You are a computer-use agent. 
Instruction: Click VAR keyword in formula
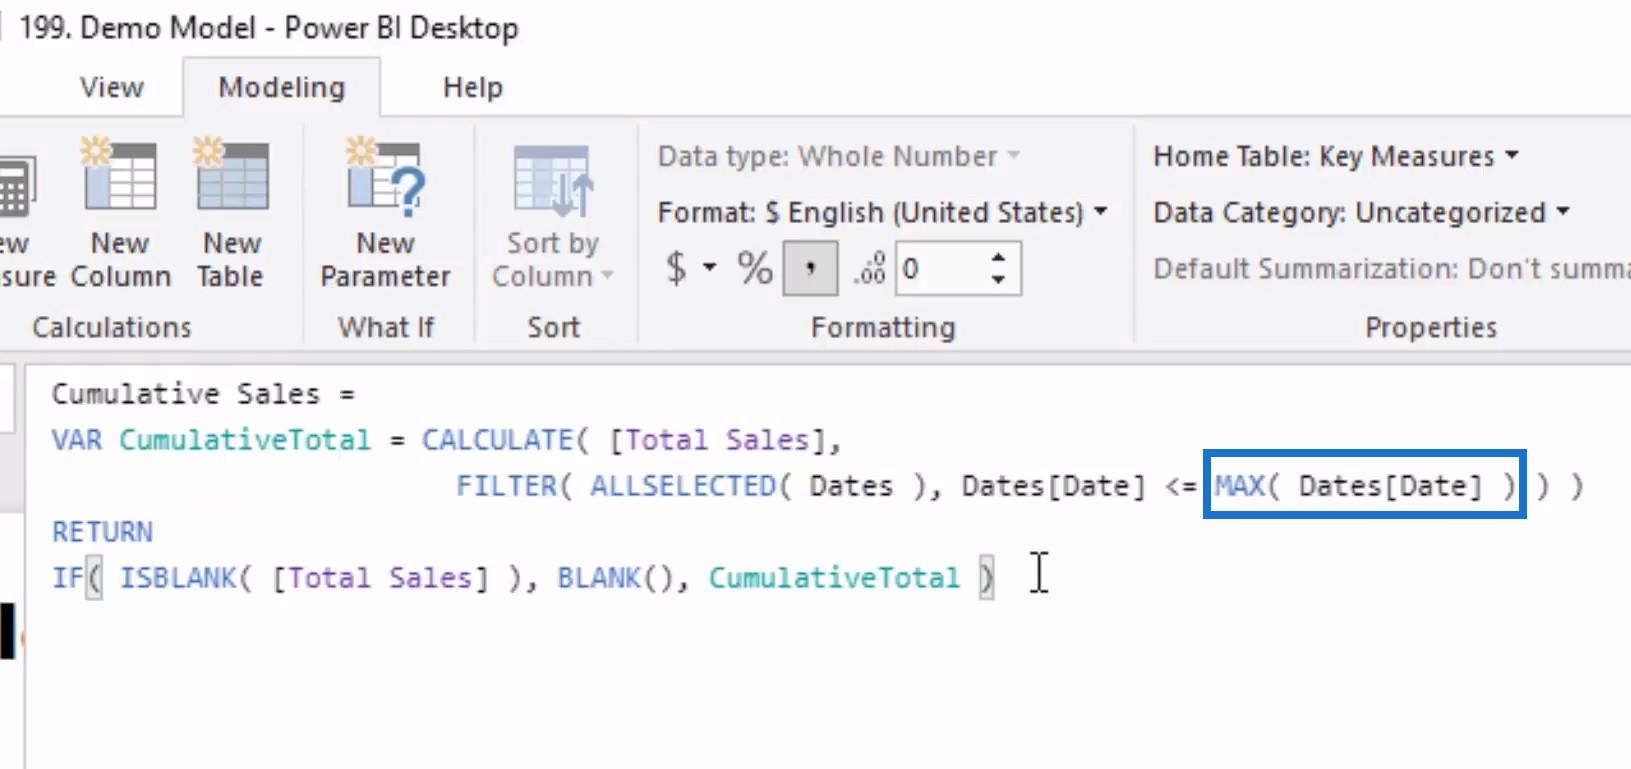pyautogui.click(x=77, y=440)
